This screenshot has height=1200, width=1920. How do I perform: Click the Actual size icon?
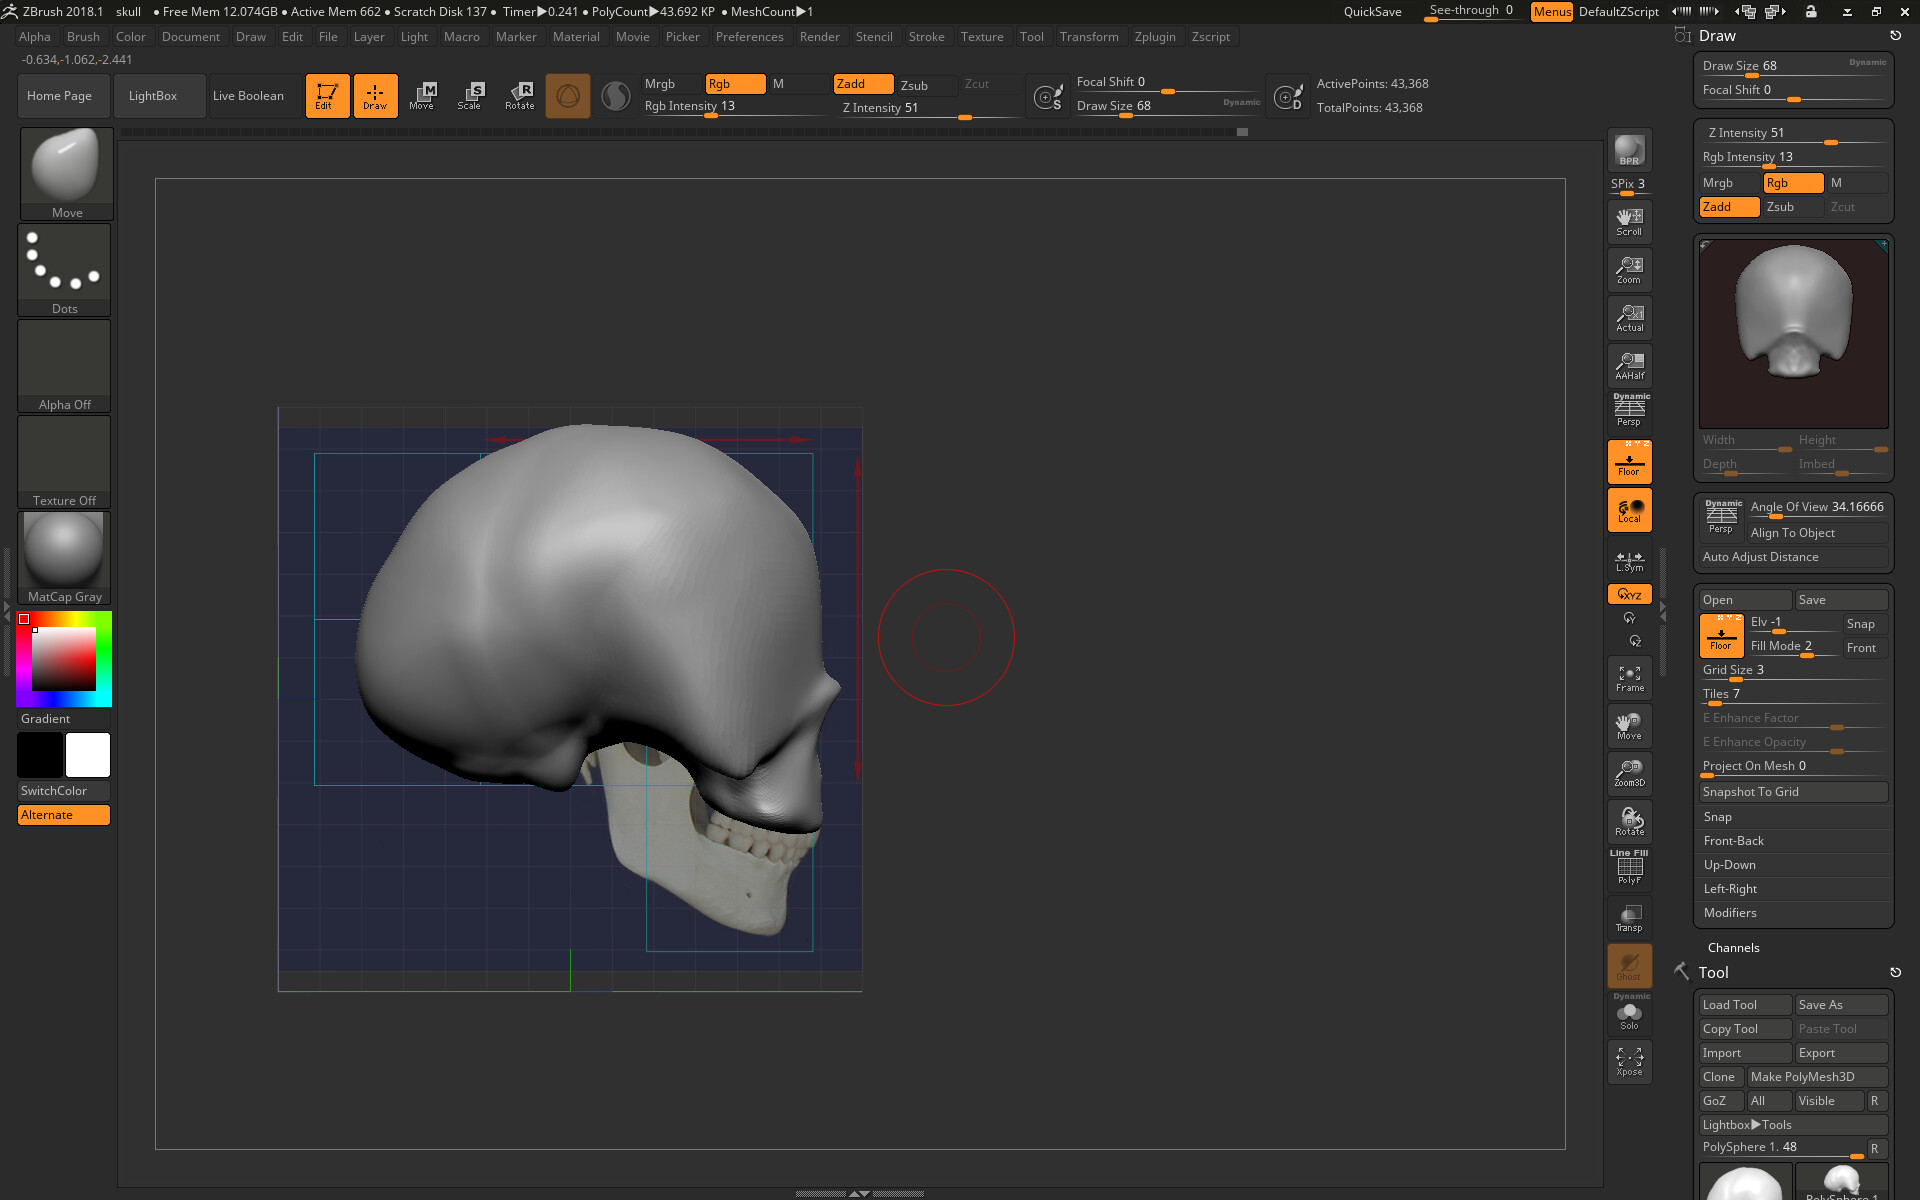pyautogui.click(x=1629, y=318)
